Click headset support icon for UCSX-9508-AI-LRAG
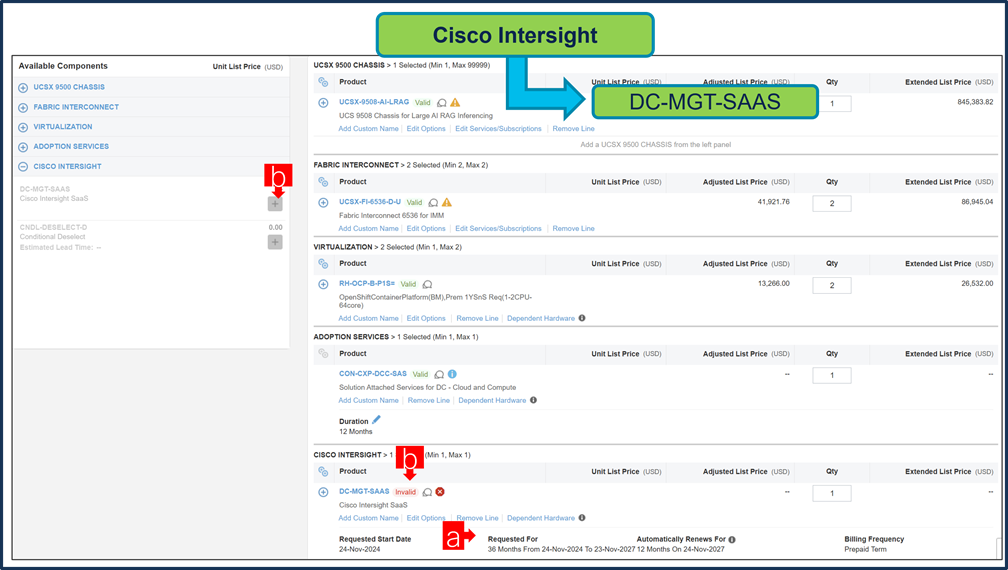The height and width of the screenshot is (570, 1008). click(x=442, y=103)
